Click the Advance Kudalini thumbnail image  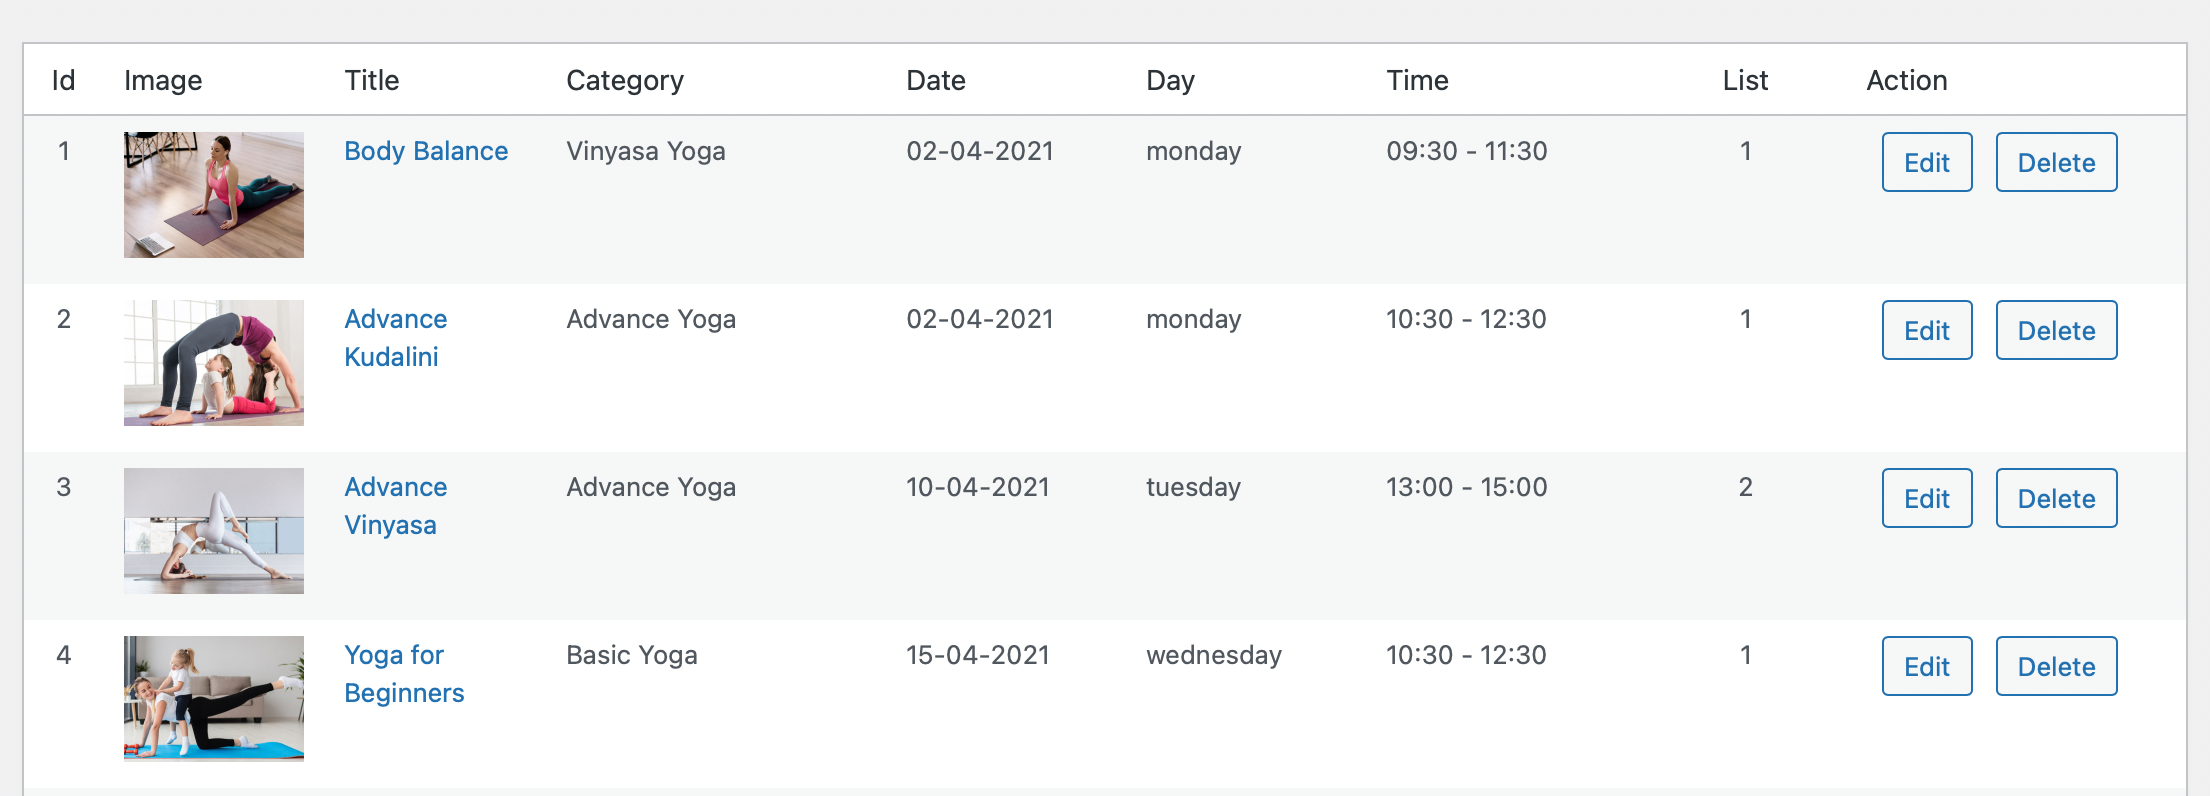click(214, 363)
